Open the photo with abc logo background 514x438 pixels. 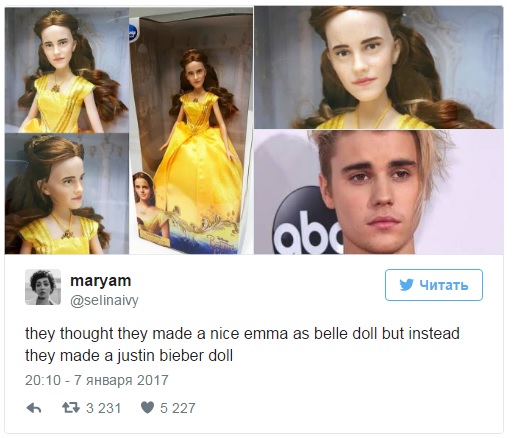(378, 192)
